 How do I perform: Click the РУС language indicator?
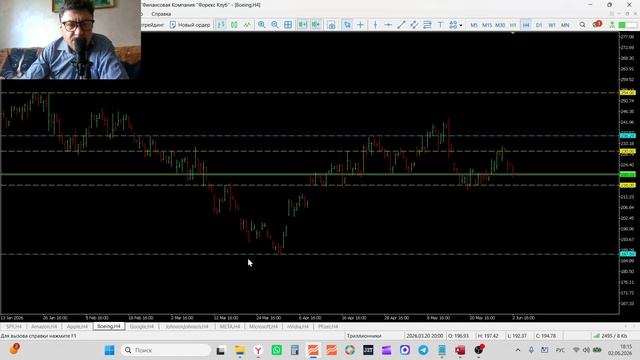point(560,350)
